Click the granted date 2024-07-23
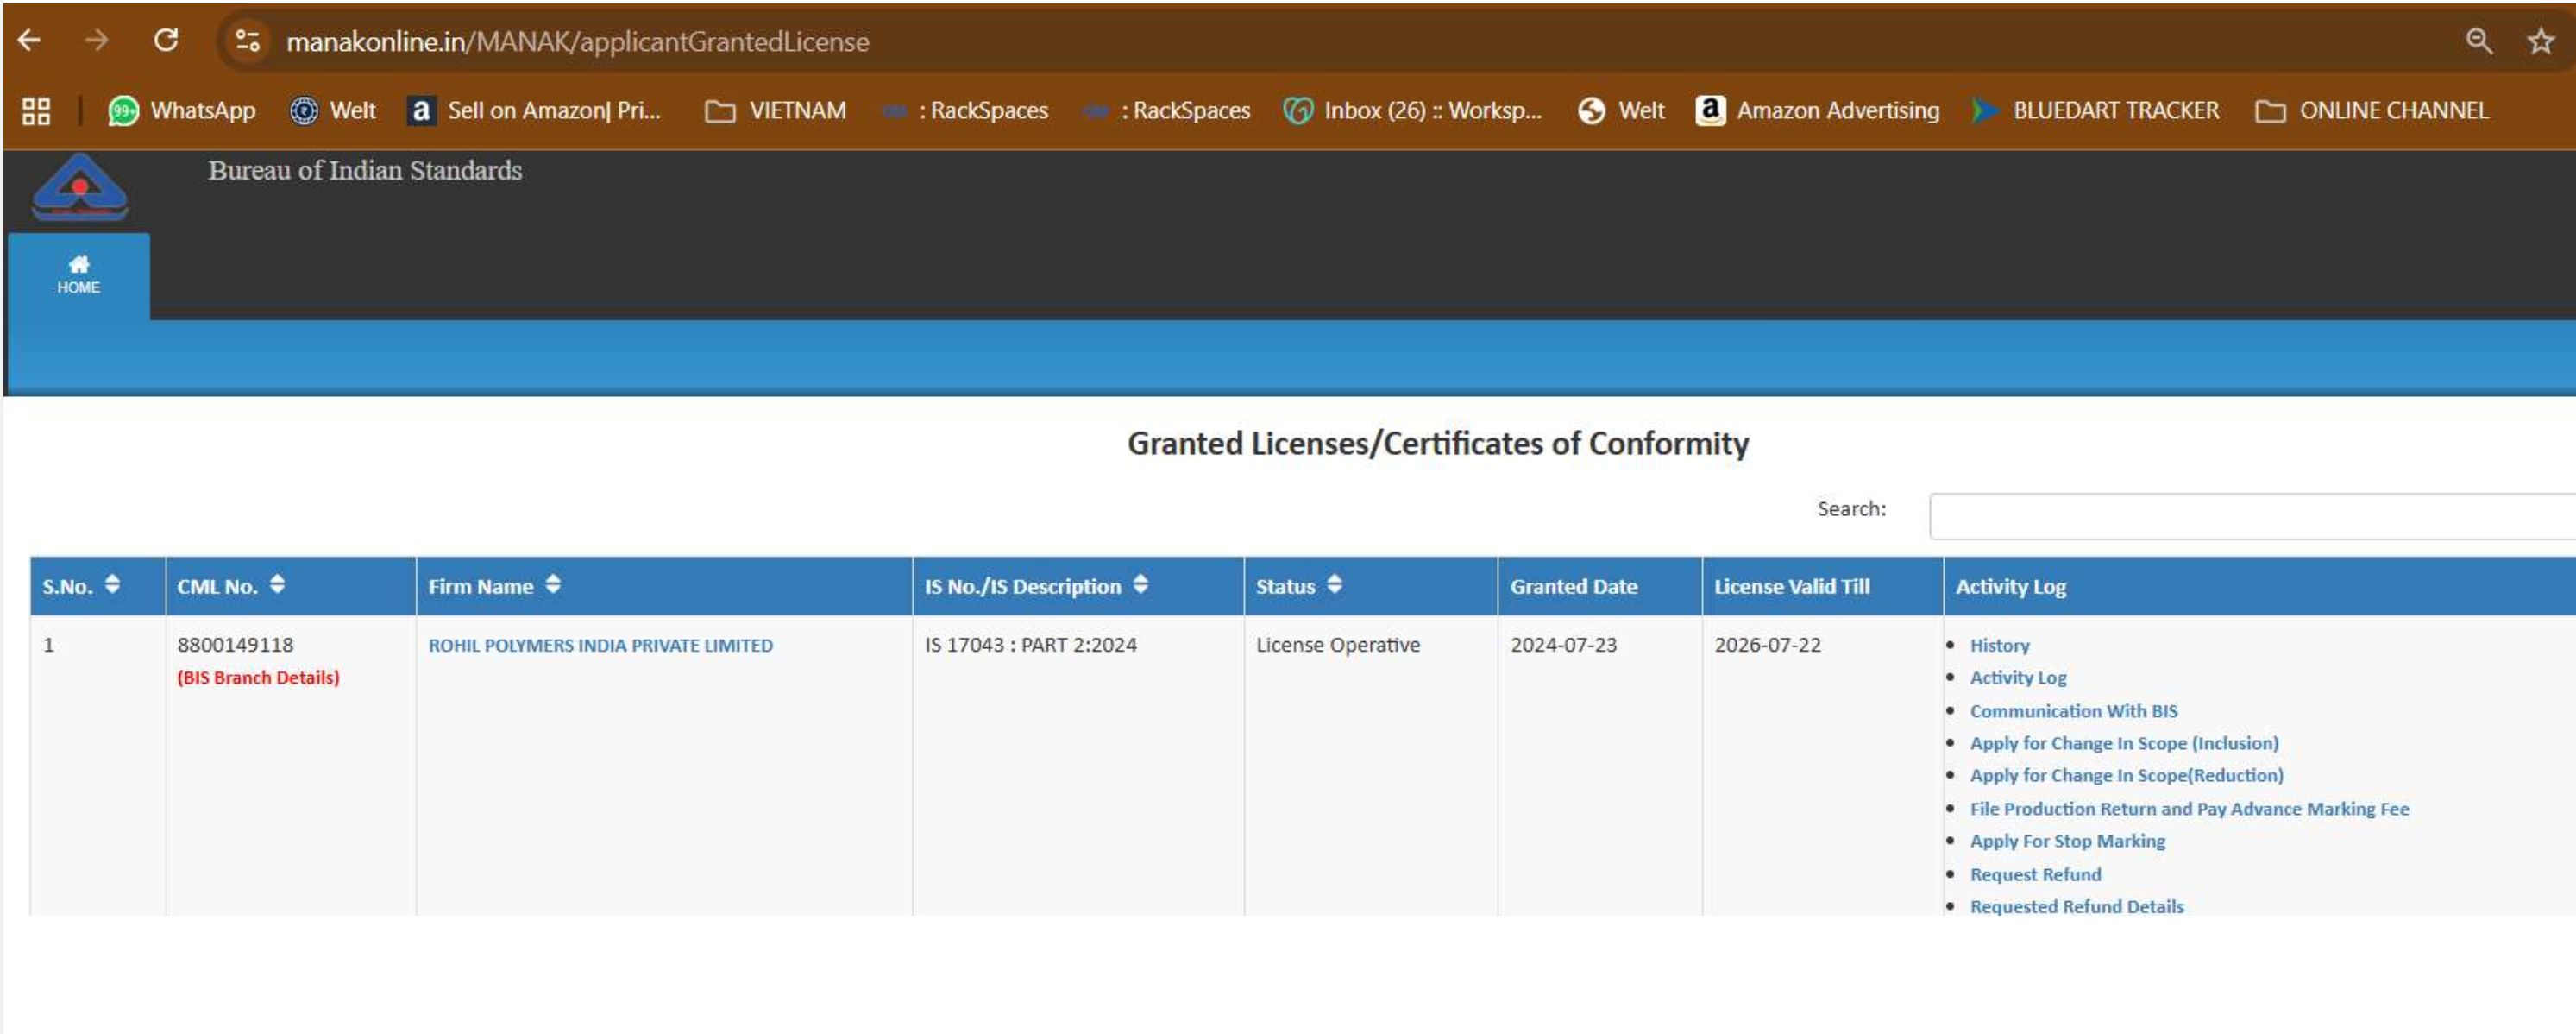2576x1034 pixels. (x=1563, y=645)
